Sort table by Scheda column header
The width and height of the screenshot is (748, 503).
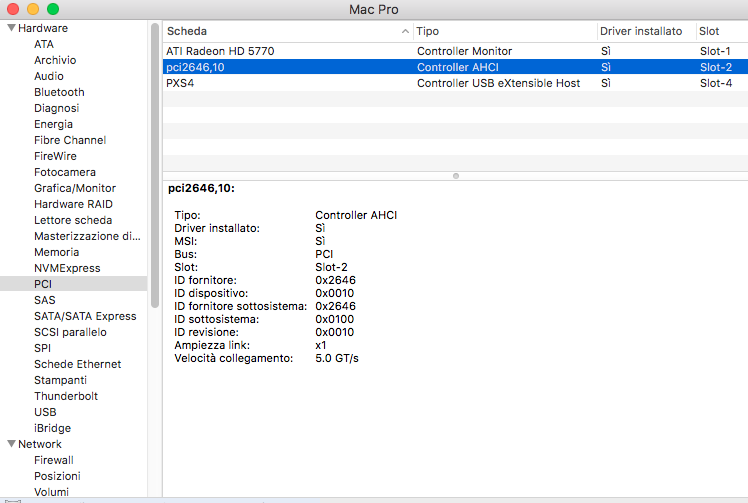288,31
